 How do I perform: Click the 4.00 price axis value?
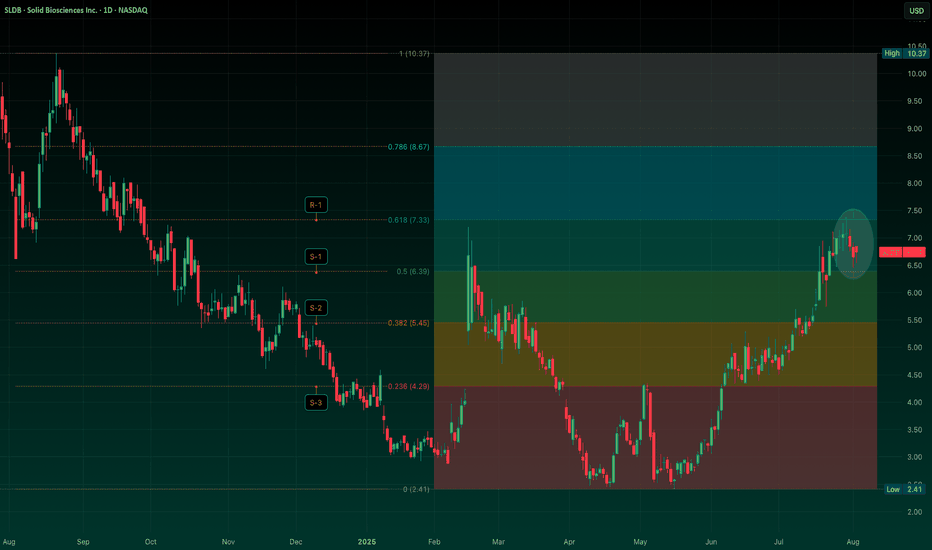[x=915, y=402]
